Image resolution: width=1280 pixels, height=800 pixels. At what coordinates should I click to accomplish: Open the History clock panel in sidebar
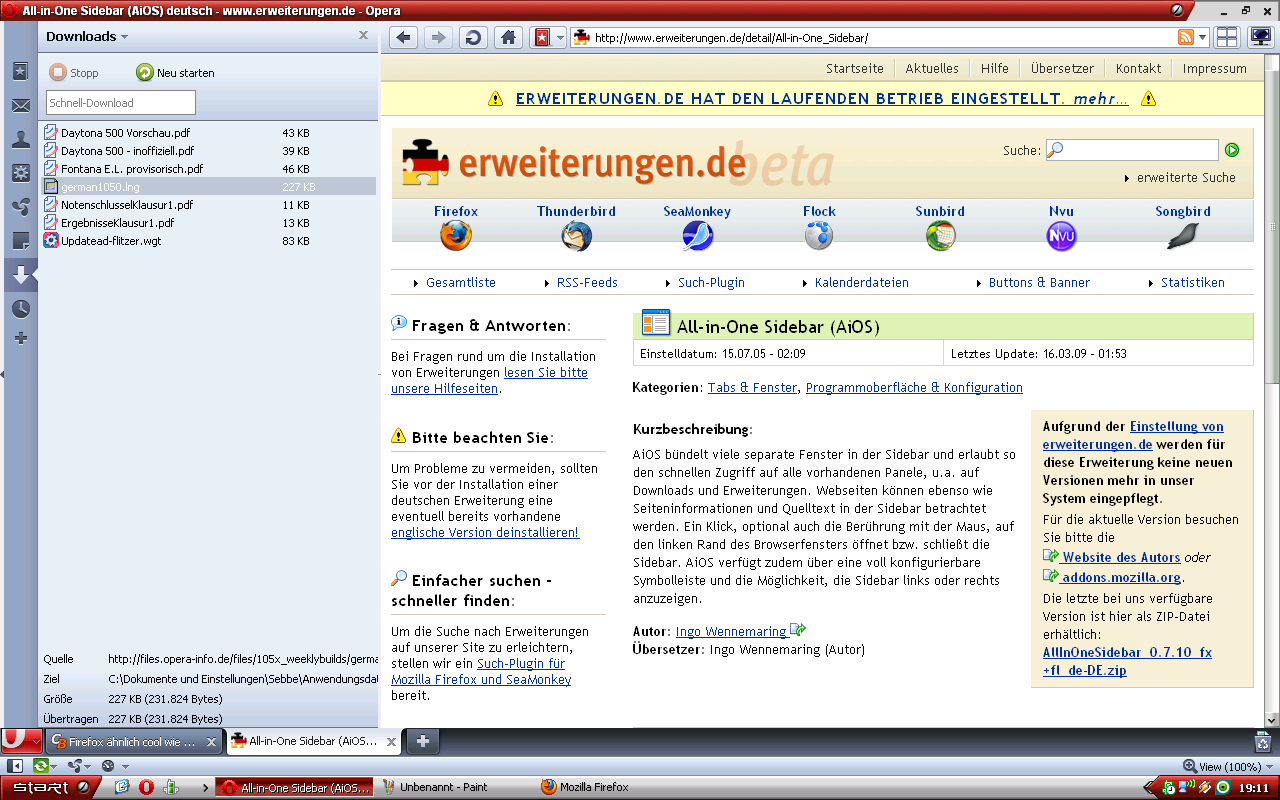[x=20, y=309]
